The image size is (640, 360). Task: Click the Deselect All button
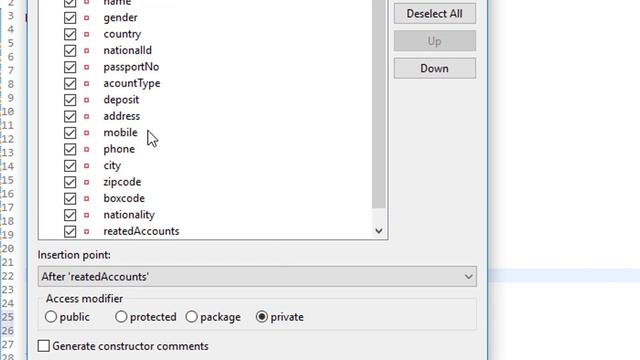coord(435,13)
